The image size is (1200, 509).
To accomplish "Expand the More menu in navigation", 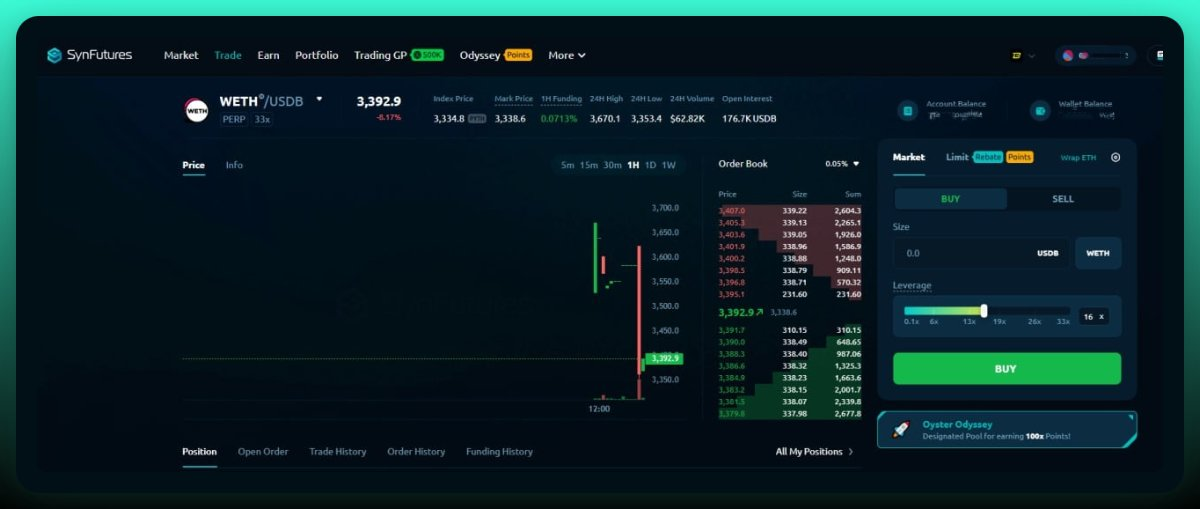I will point(567,55).
